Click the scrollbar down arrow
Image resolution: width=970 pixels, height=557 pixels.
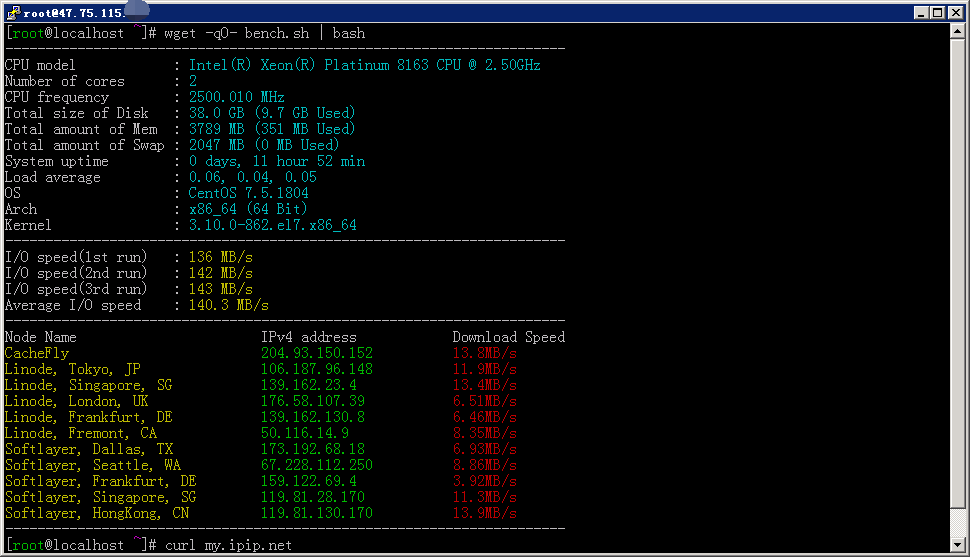pyautogui.click(x=957, y=543)
